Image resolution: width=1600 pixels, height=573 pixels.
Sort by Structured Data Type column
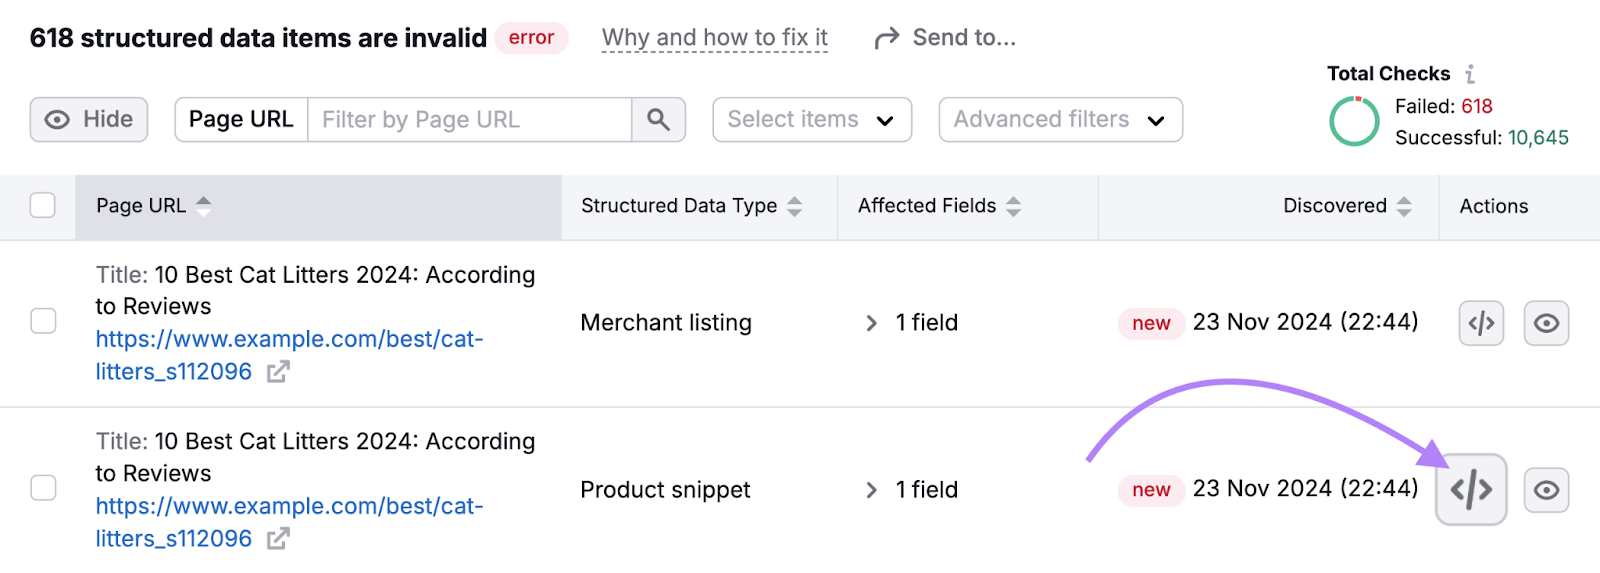point(794,206)
